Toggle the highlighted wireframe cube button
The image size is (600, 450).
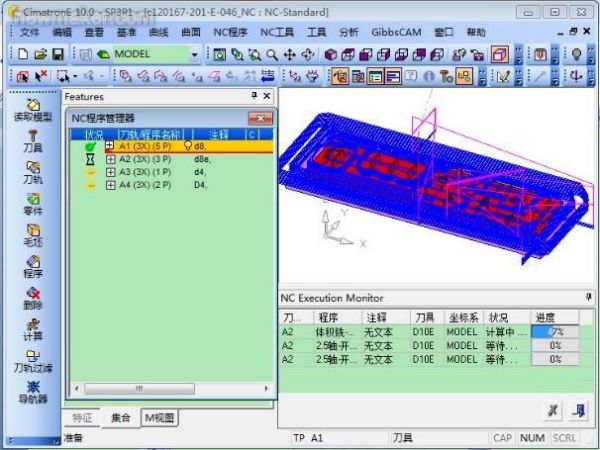(500, 55)
